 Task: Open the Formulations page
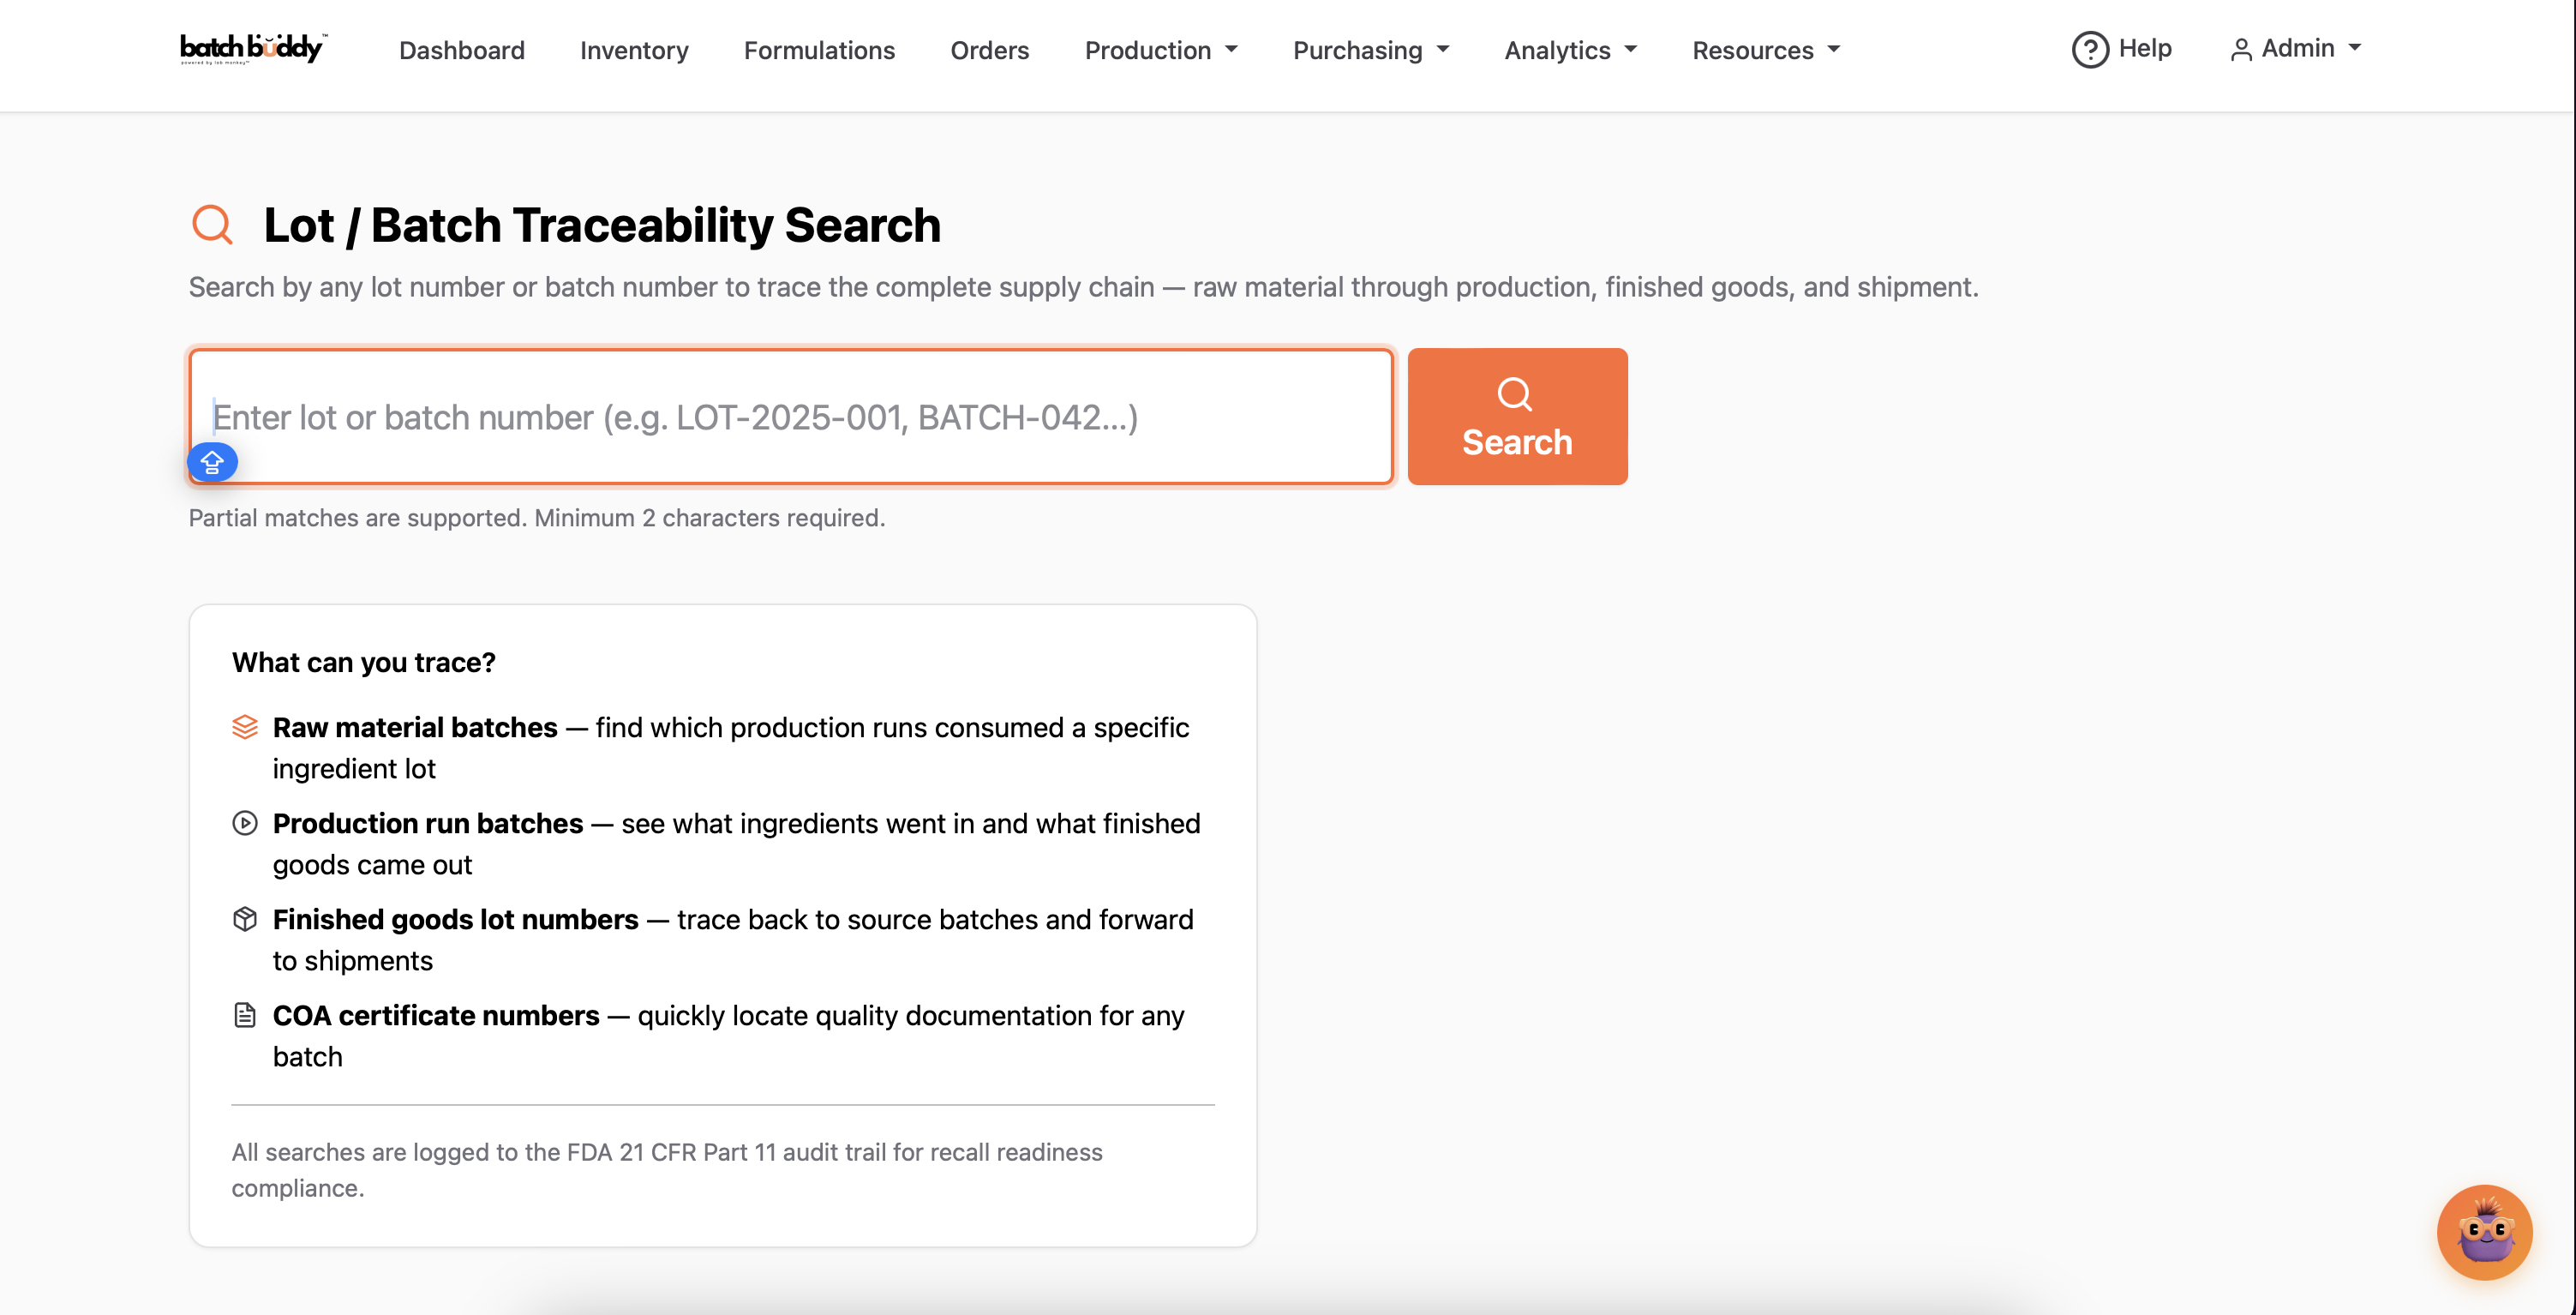coord(819,50)
